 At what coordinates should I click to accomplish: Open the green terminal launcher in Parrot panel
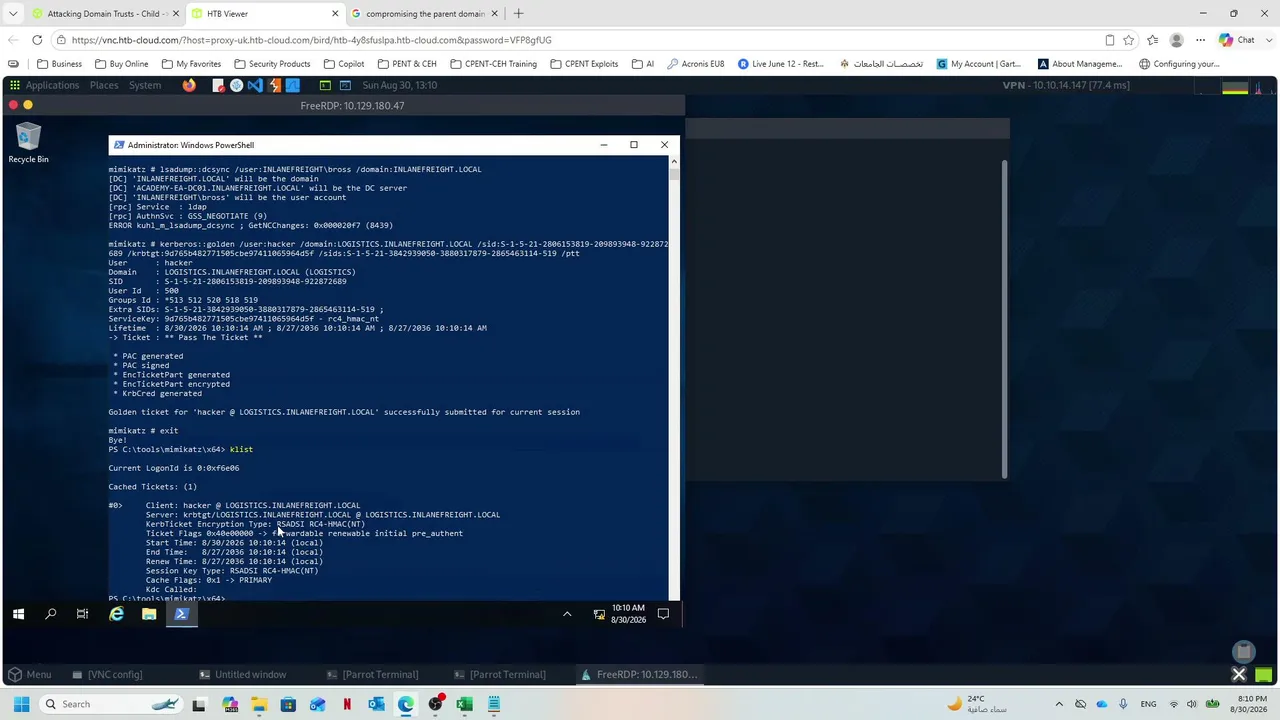click(325, 85)
